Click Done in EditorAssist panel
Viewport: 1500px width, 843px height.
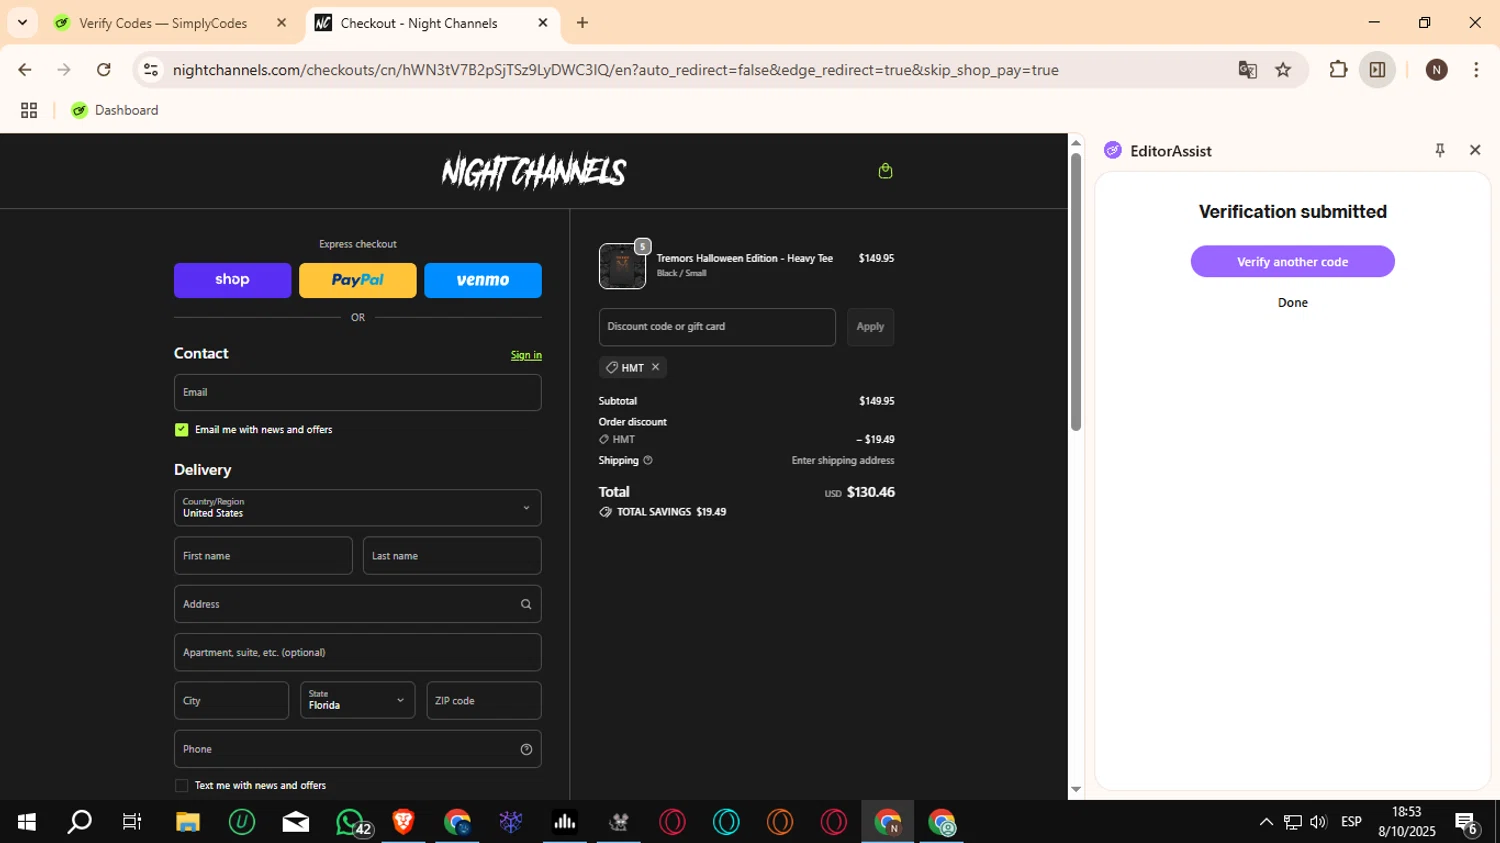coord(1292,303)
